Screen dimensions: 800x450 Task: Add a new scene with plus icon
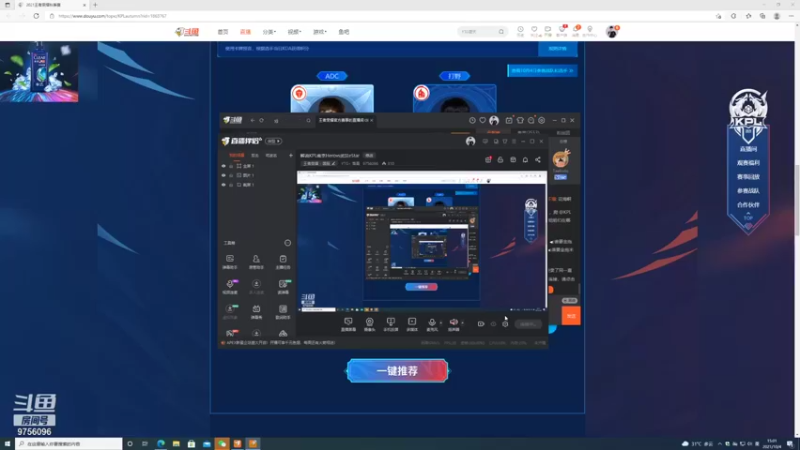point(291,155)
